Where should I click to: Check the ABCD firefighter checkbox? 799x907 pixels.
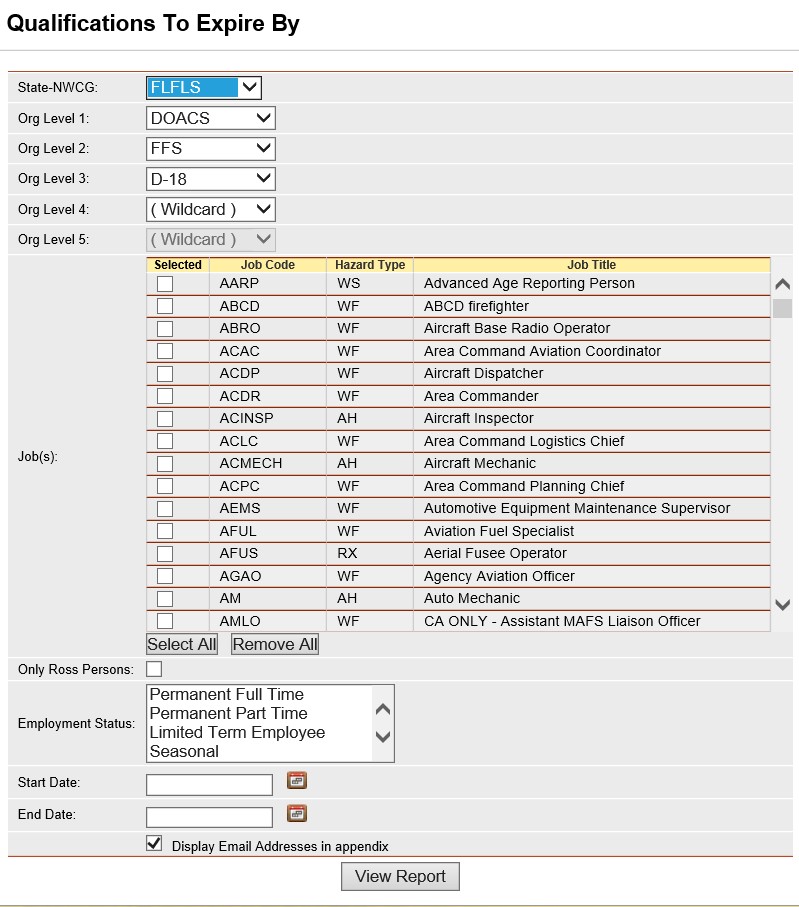[x=165, y=306]
